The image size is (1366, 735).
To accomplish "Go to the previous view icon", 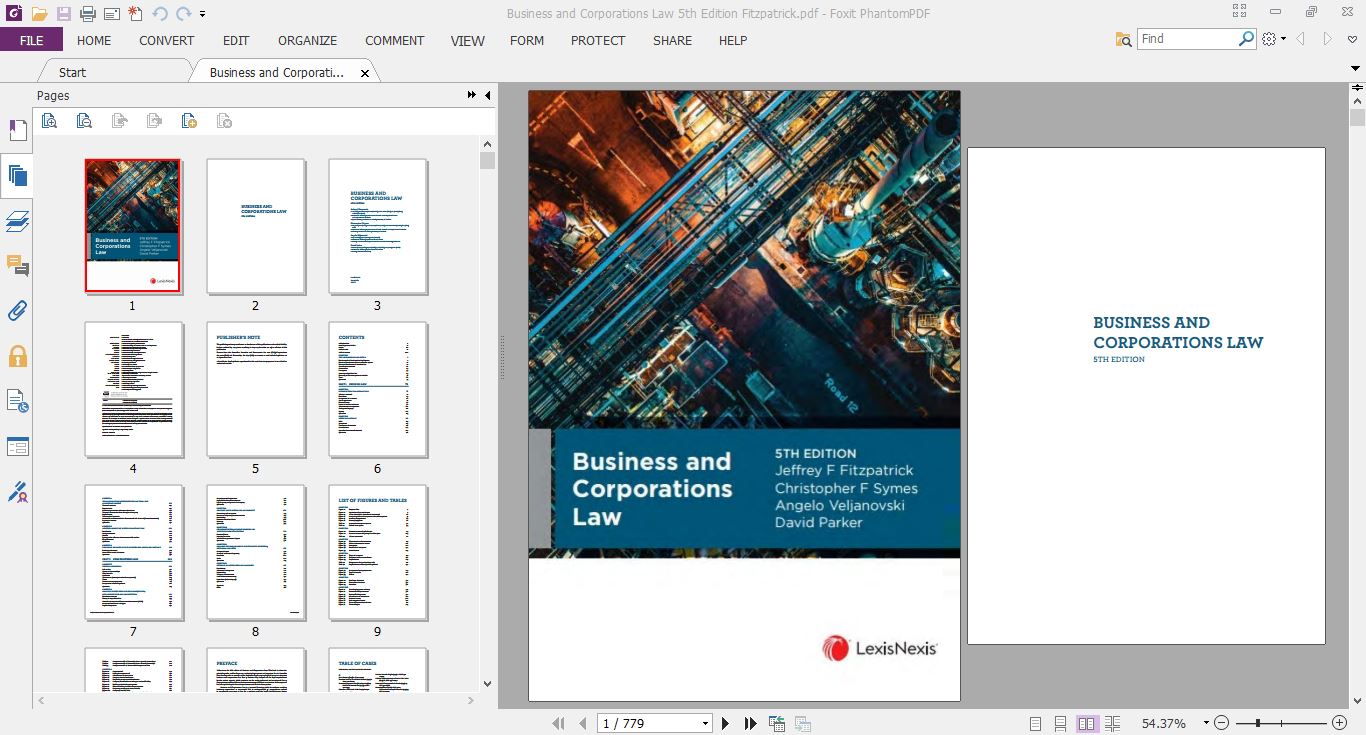I will pos(776,723).
